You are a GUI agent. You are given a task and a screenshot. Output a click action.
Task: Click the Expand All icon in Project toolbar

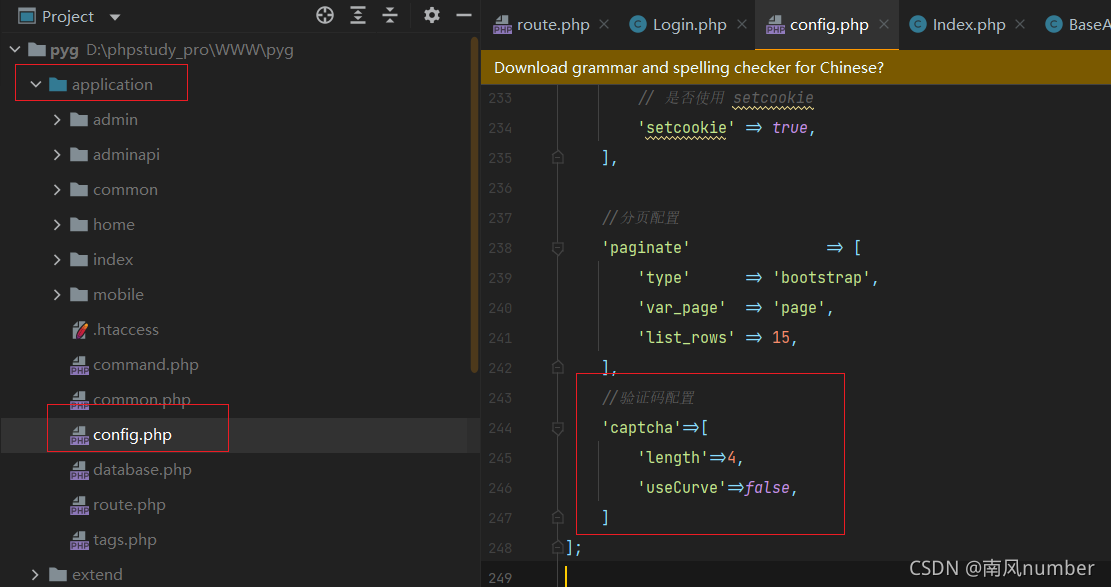click(x=358, y=15)
